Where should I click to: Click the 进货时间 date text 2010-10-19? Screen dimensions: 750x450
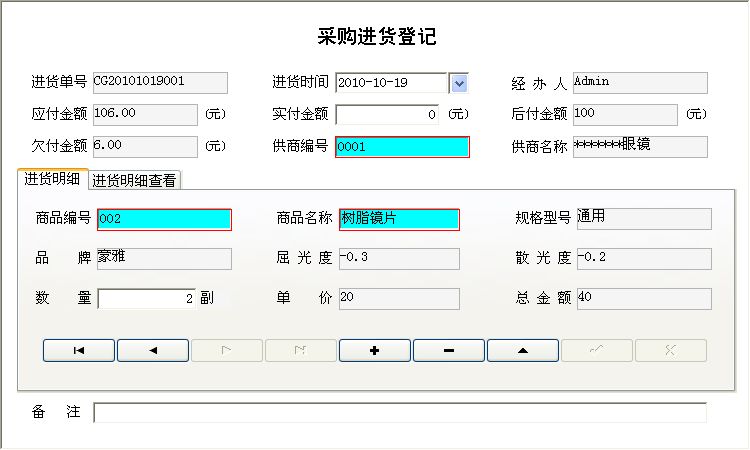click(x=391, y=83)
